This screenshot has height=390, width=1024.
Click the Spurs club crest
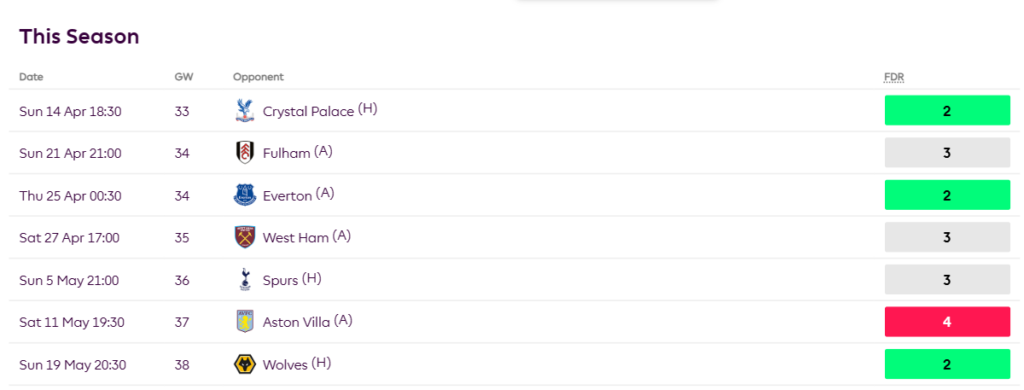coord(244,280)
